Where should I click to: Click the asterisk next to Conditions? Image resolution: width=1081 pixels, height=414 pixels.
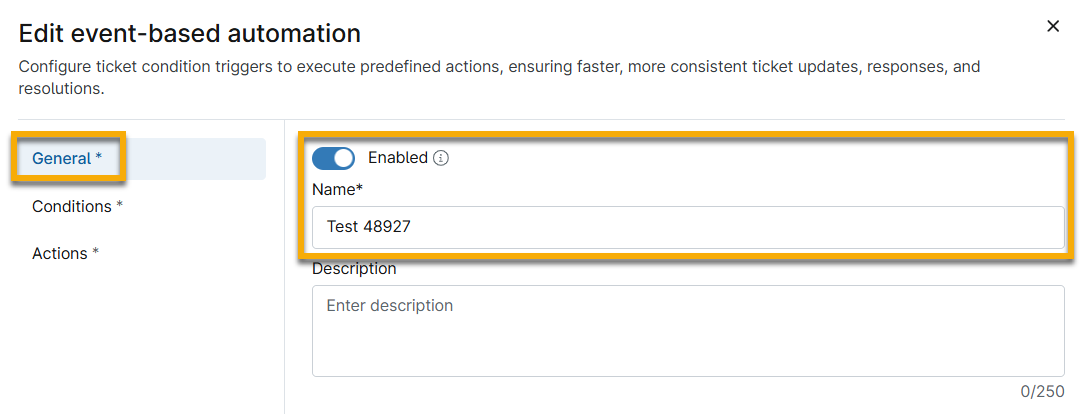pos(120,205)
